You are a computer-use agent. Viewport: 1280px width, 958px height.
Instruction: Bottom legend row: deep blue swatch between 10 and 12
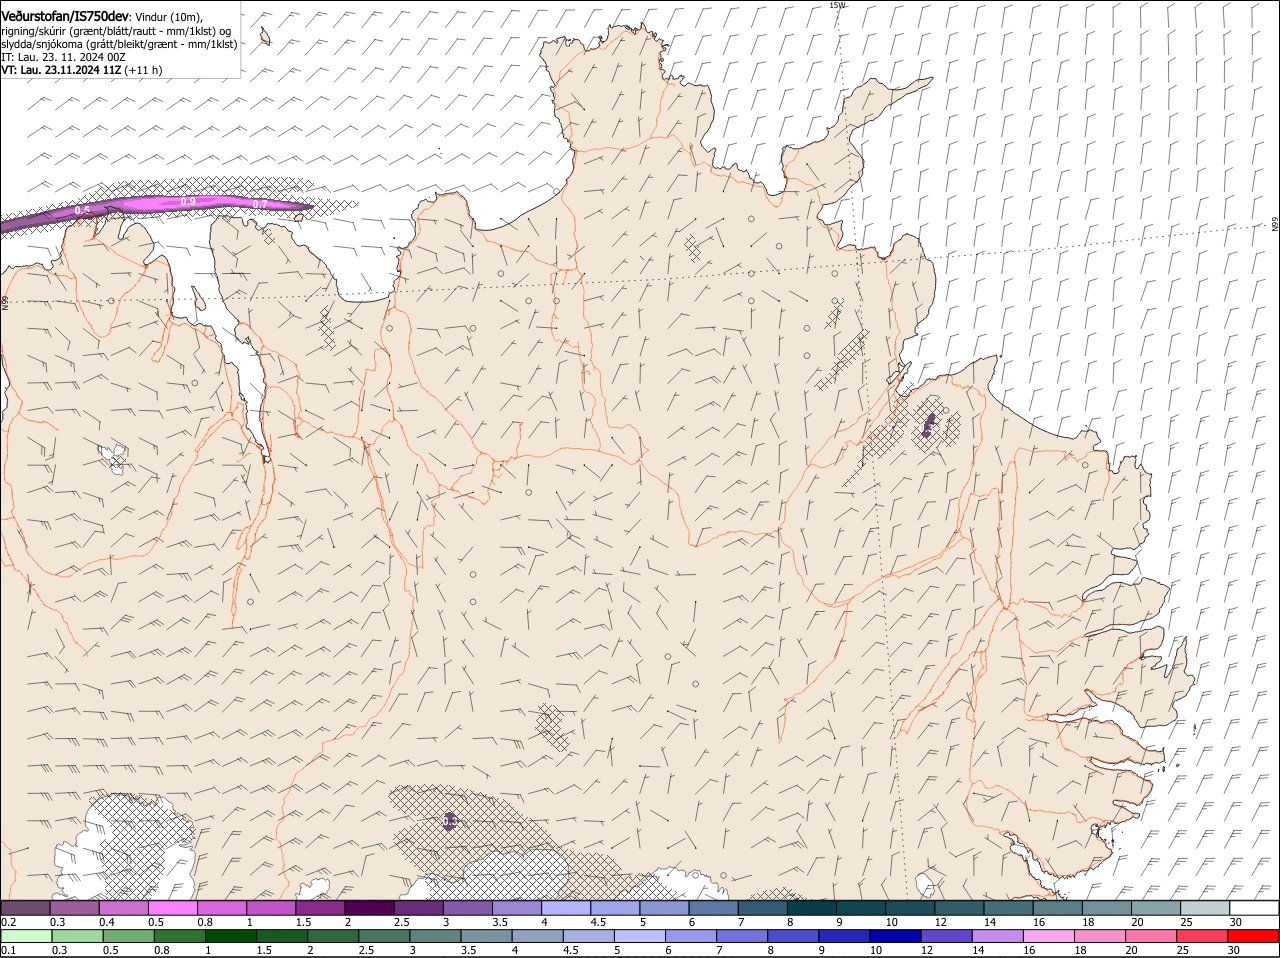[894, 936]
